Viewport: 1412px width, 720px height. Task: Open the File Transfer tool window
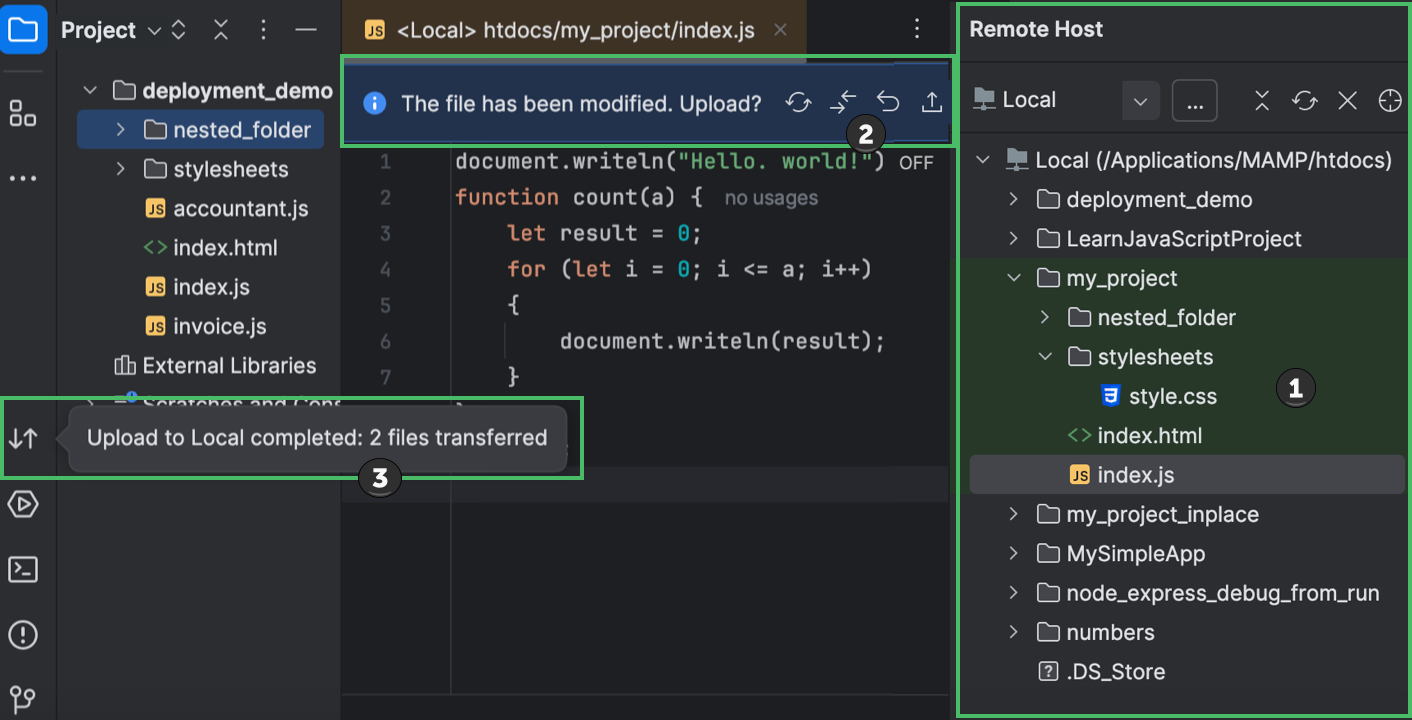pos(22,437)
